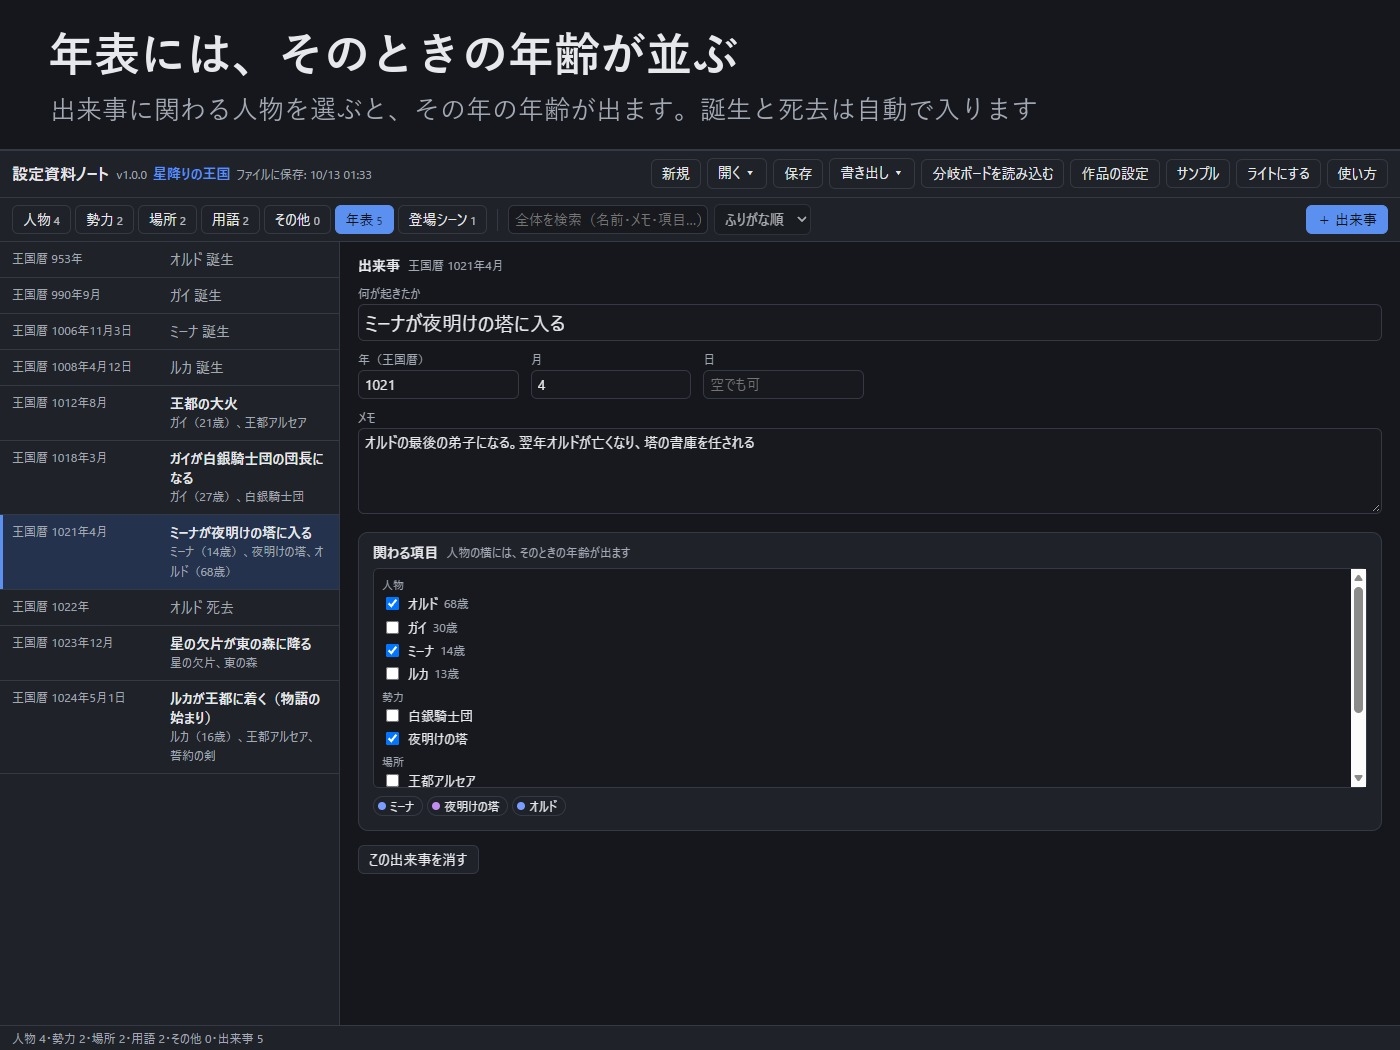1400x1050 pixels.
Task: Select the 王都の大火 timeline event
Action: (170, 412)
